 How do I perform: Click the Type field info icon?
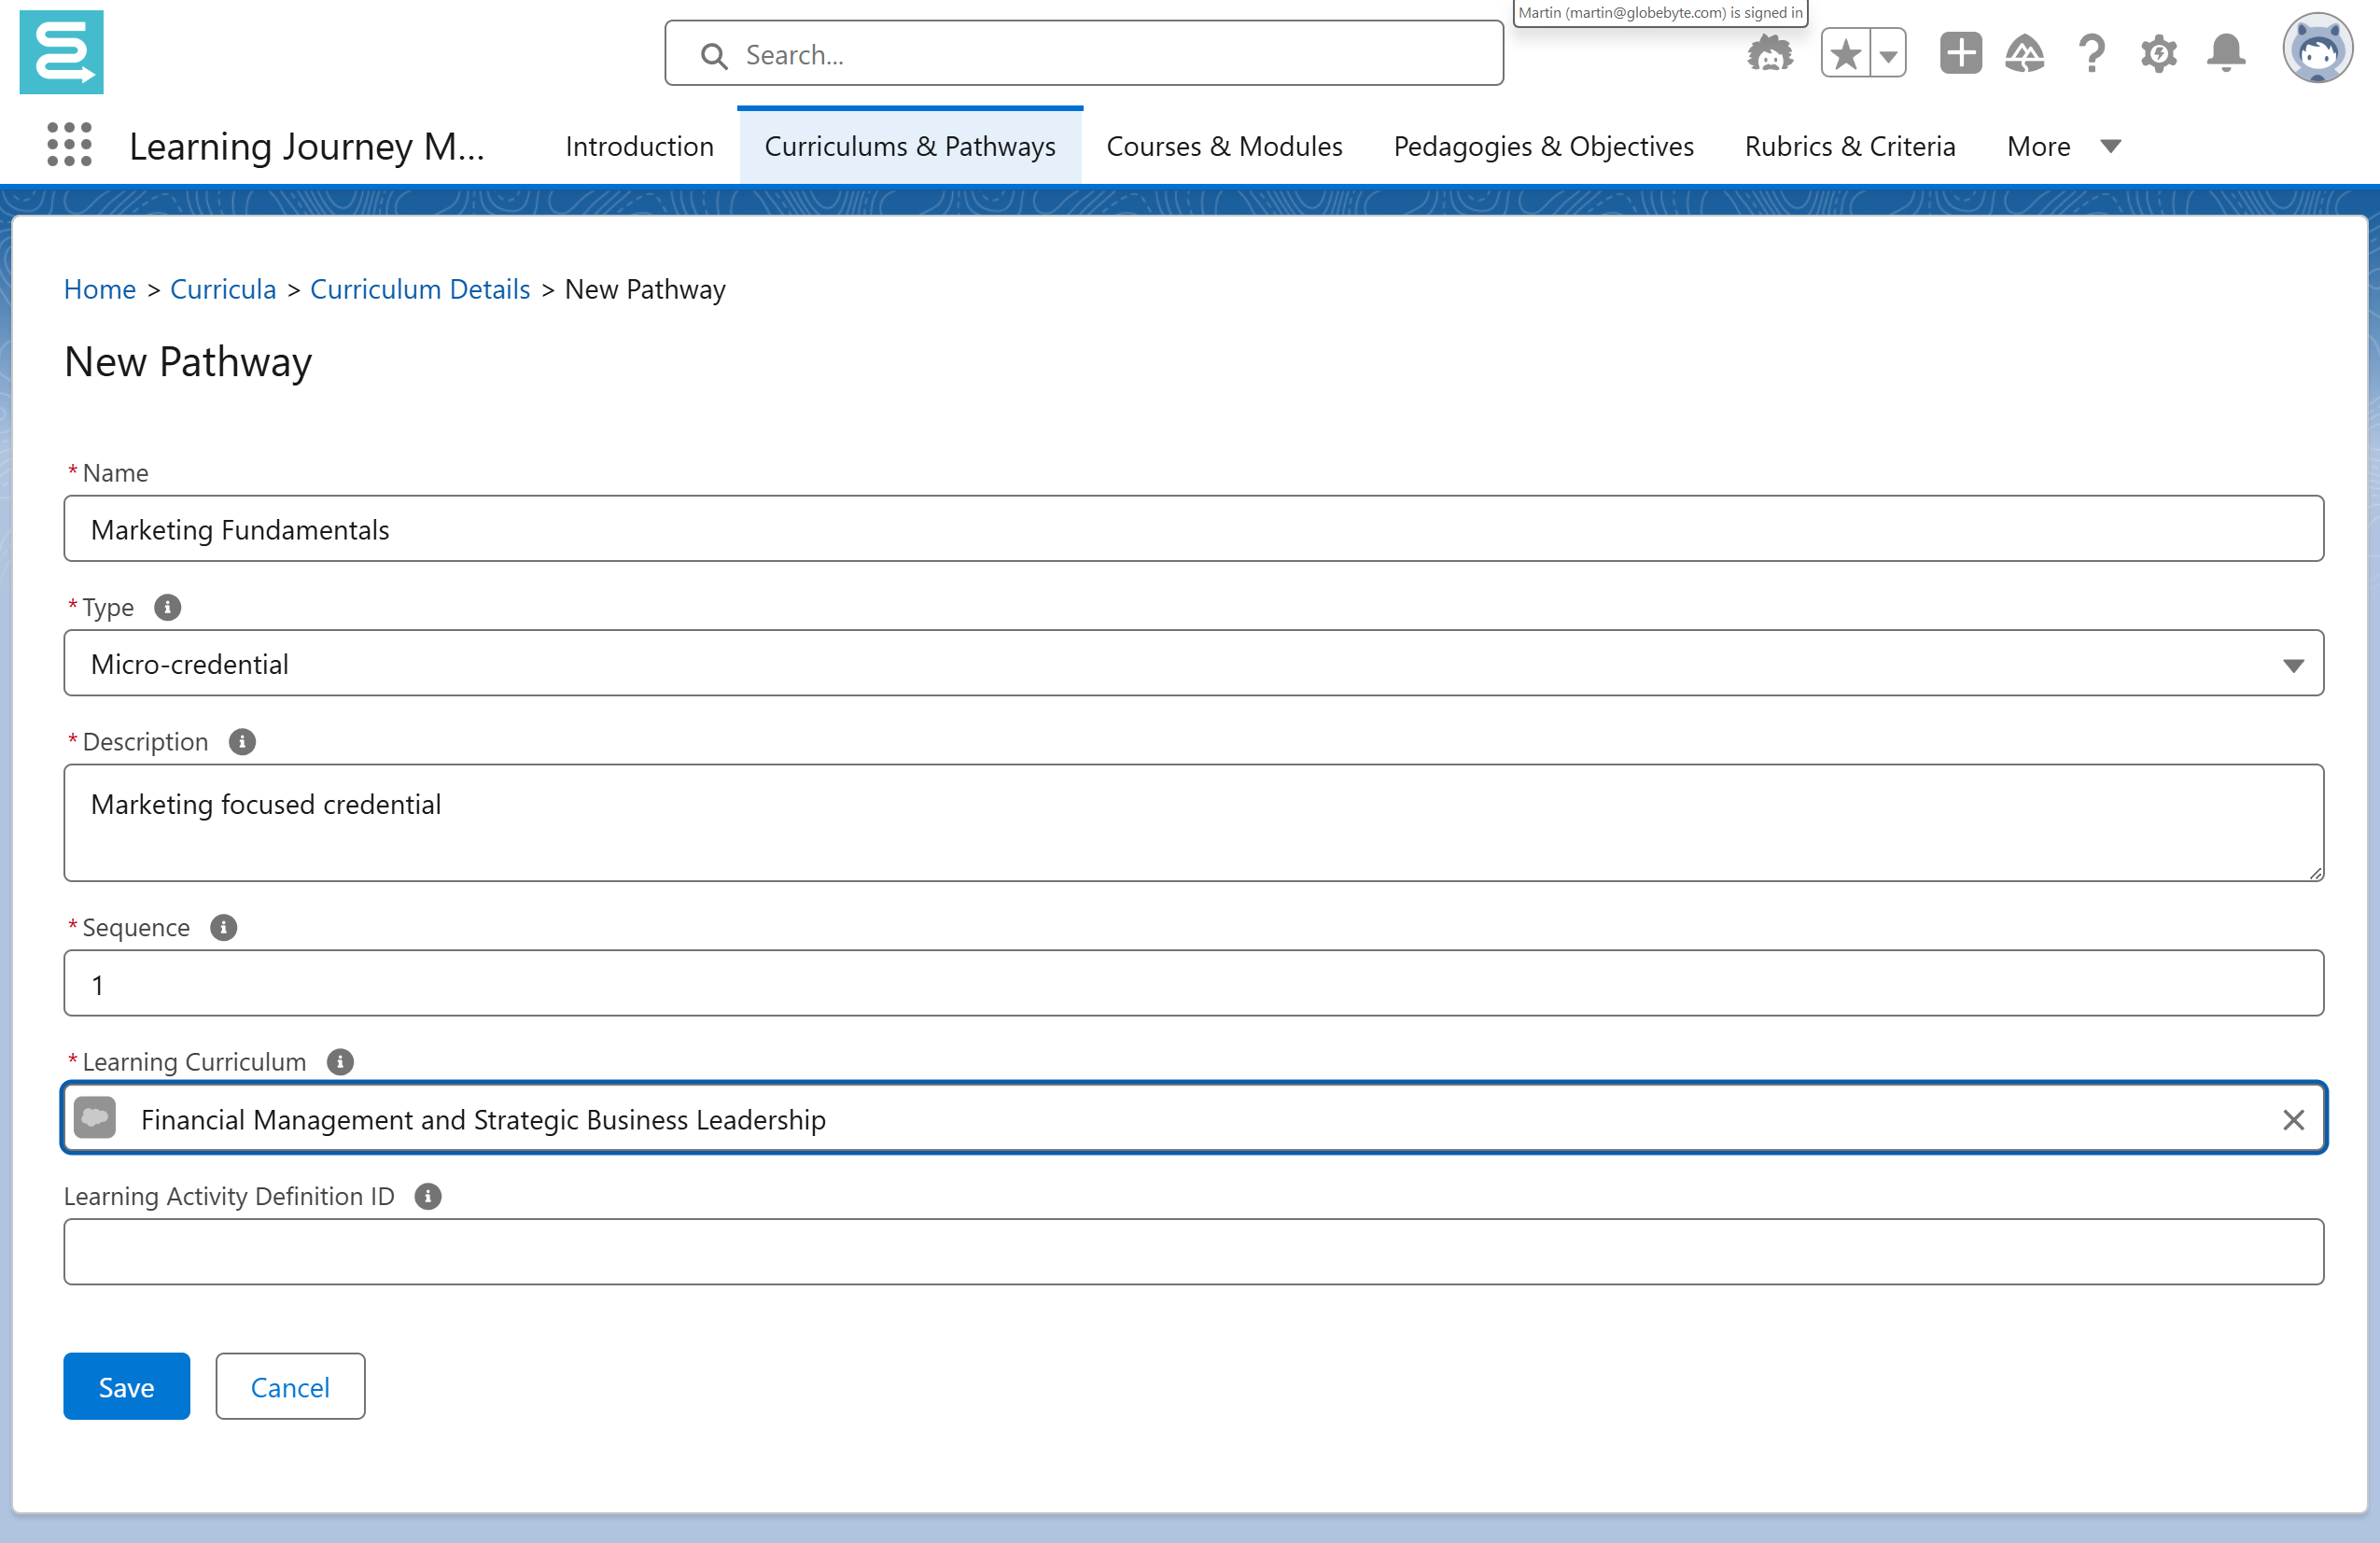point(167,607)
